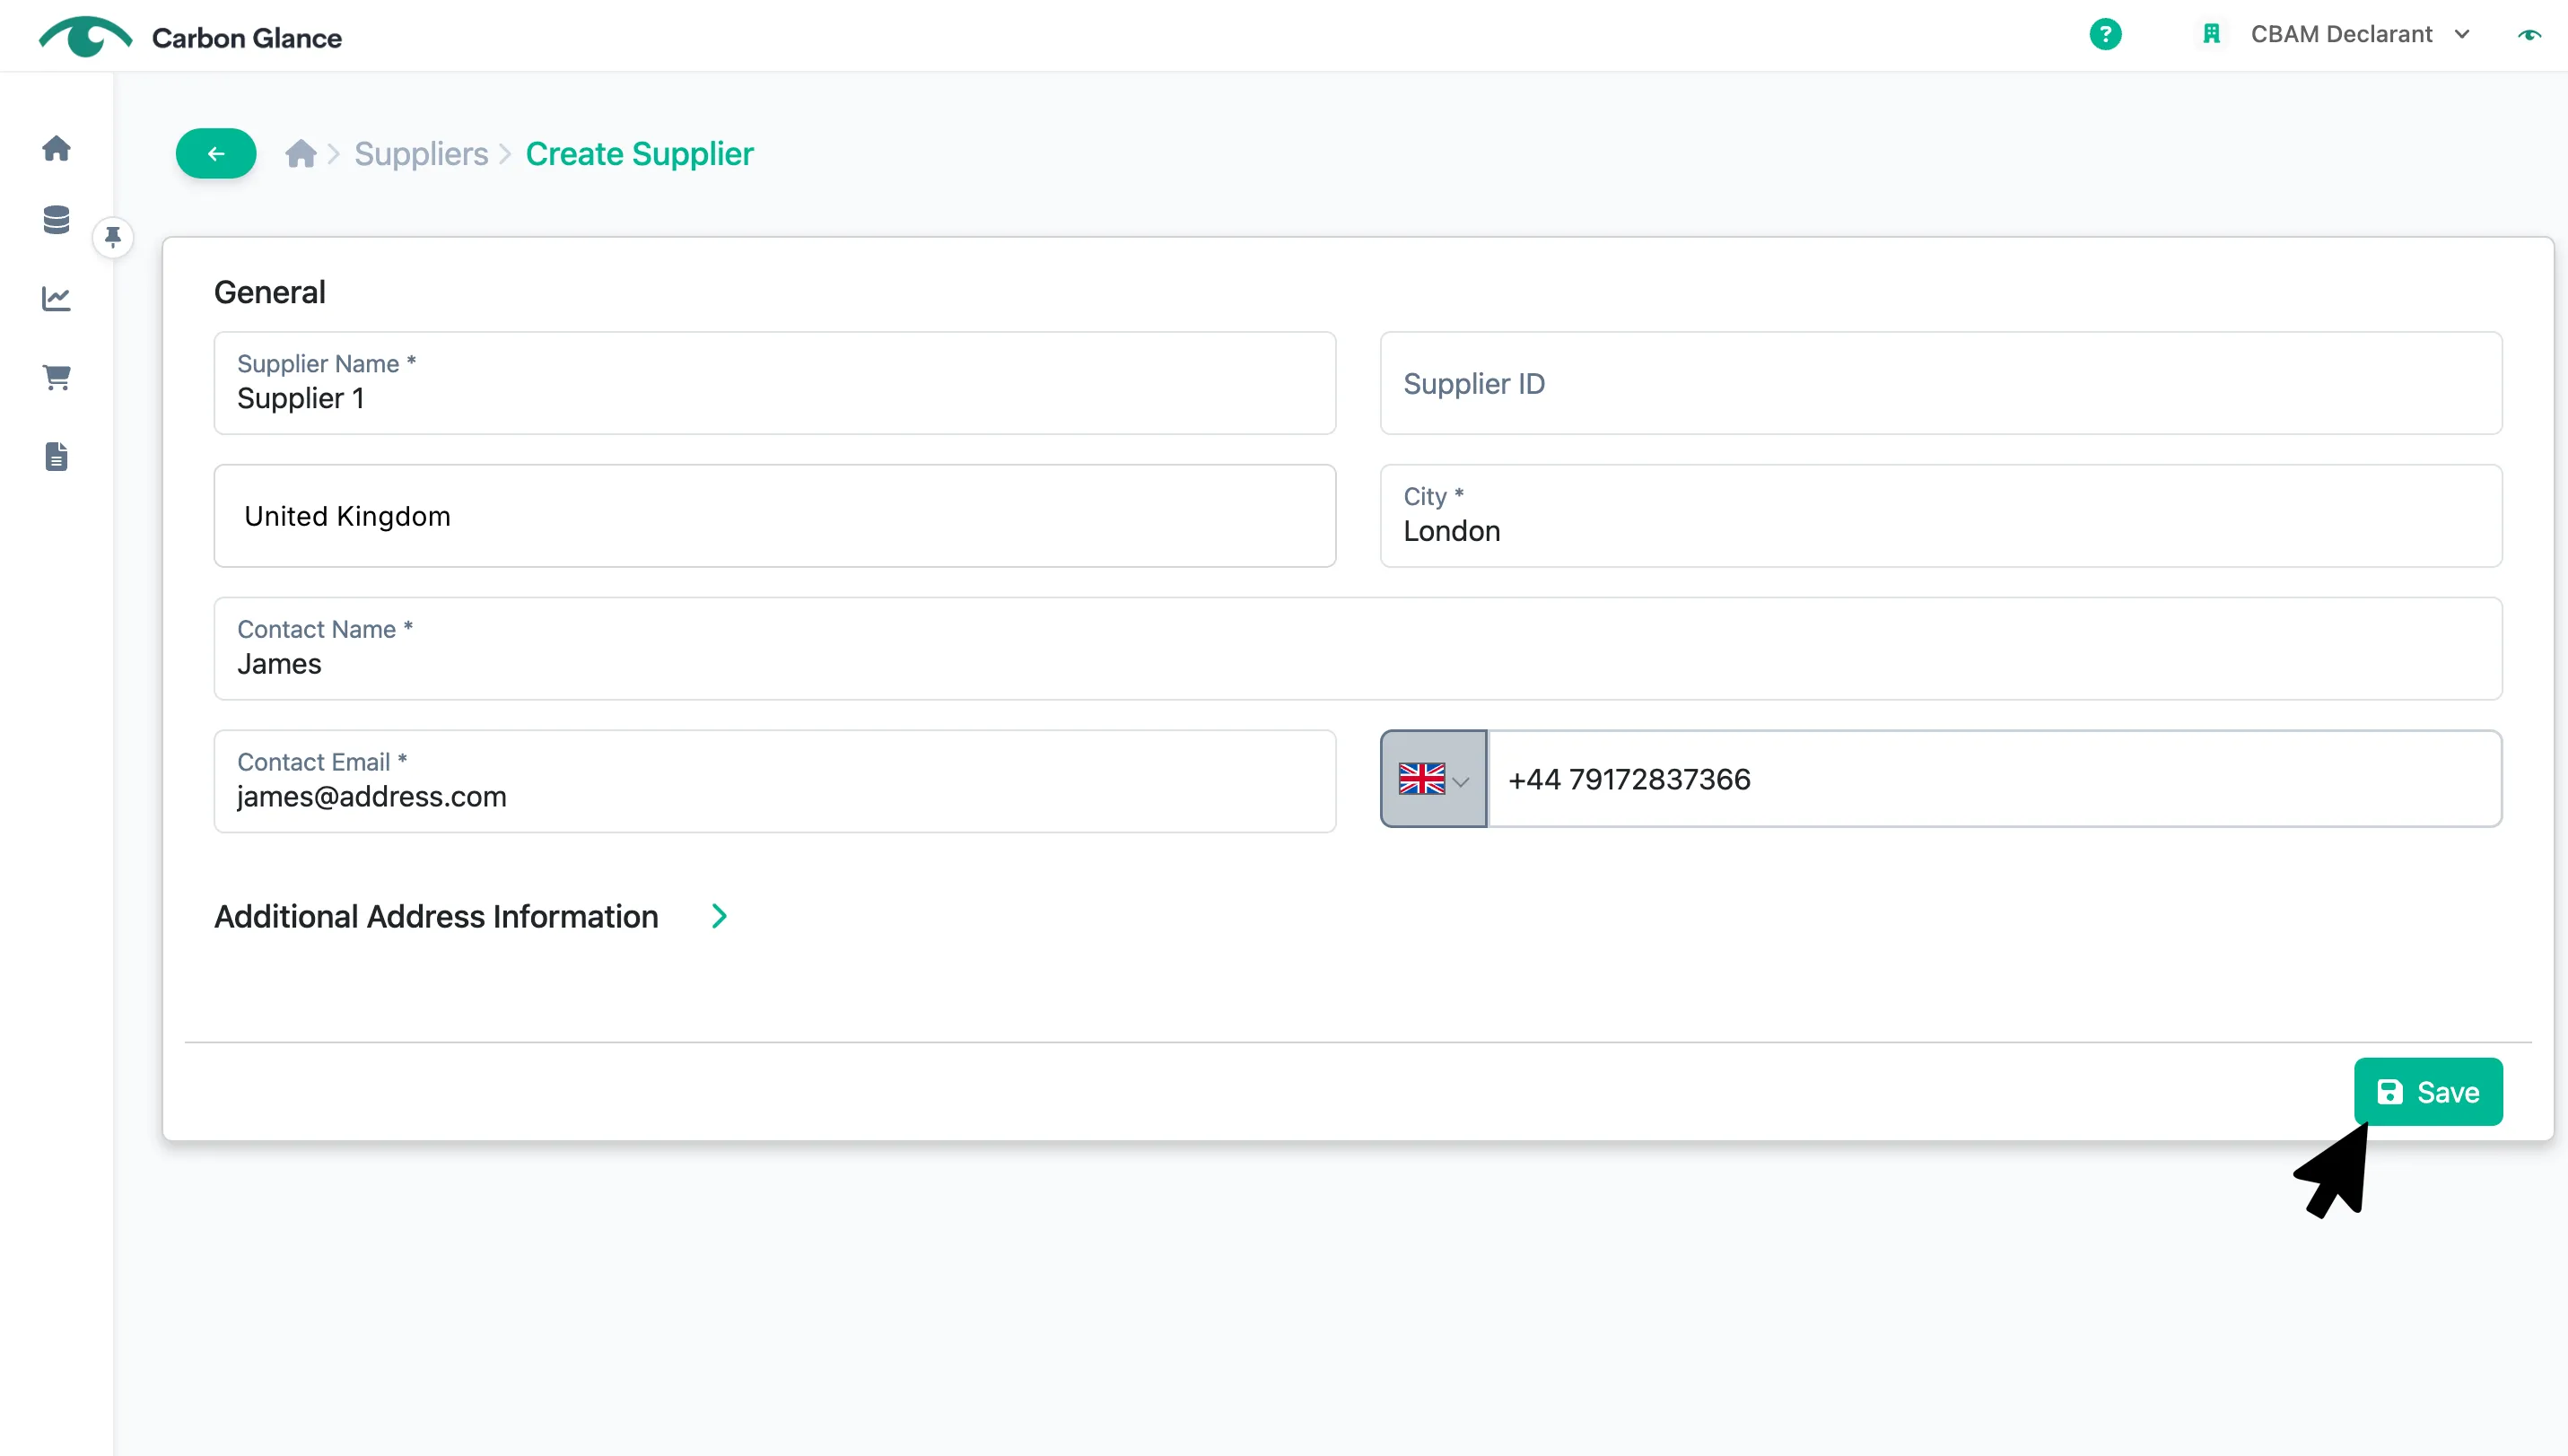This screenshot has width=2568, height=1456.
Task: Open the UK flag phone country selector
Action: pyautogui.click(x=1433, y=778)
